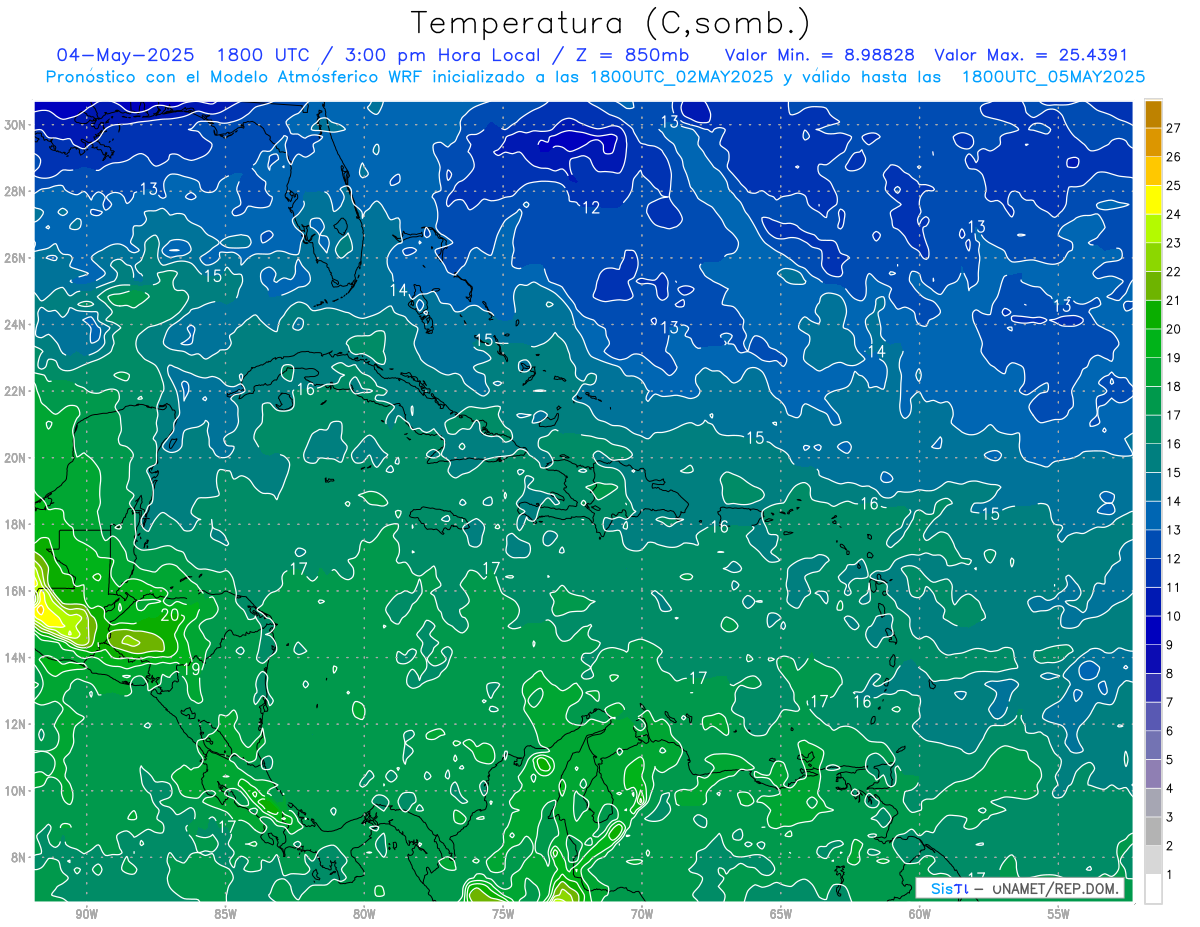The height and width of the screenshot is (927, 1200).
Task: Click latitude axis label "16N"
Action: [15, 591]
